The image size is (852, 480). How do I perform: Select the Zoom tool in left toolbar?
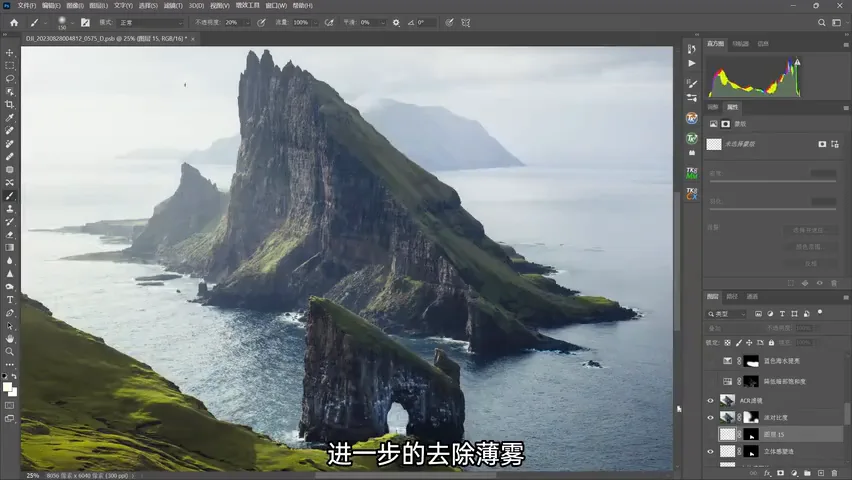pyautogui.click(x=10, y=352)
